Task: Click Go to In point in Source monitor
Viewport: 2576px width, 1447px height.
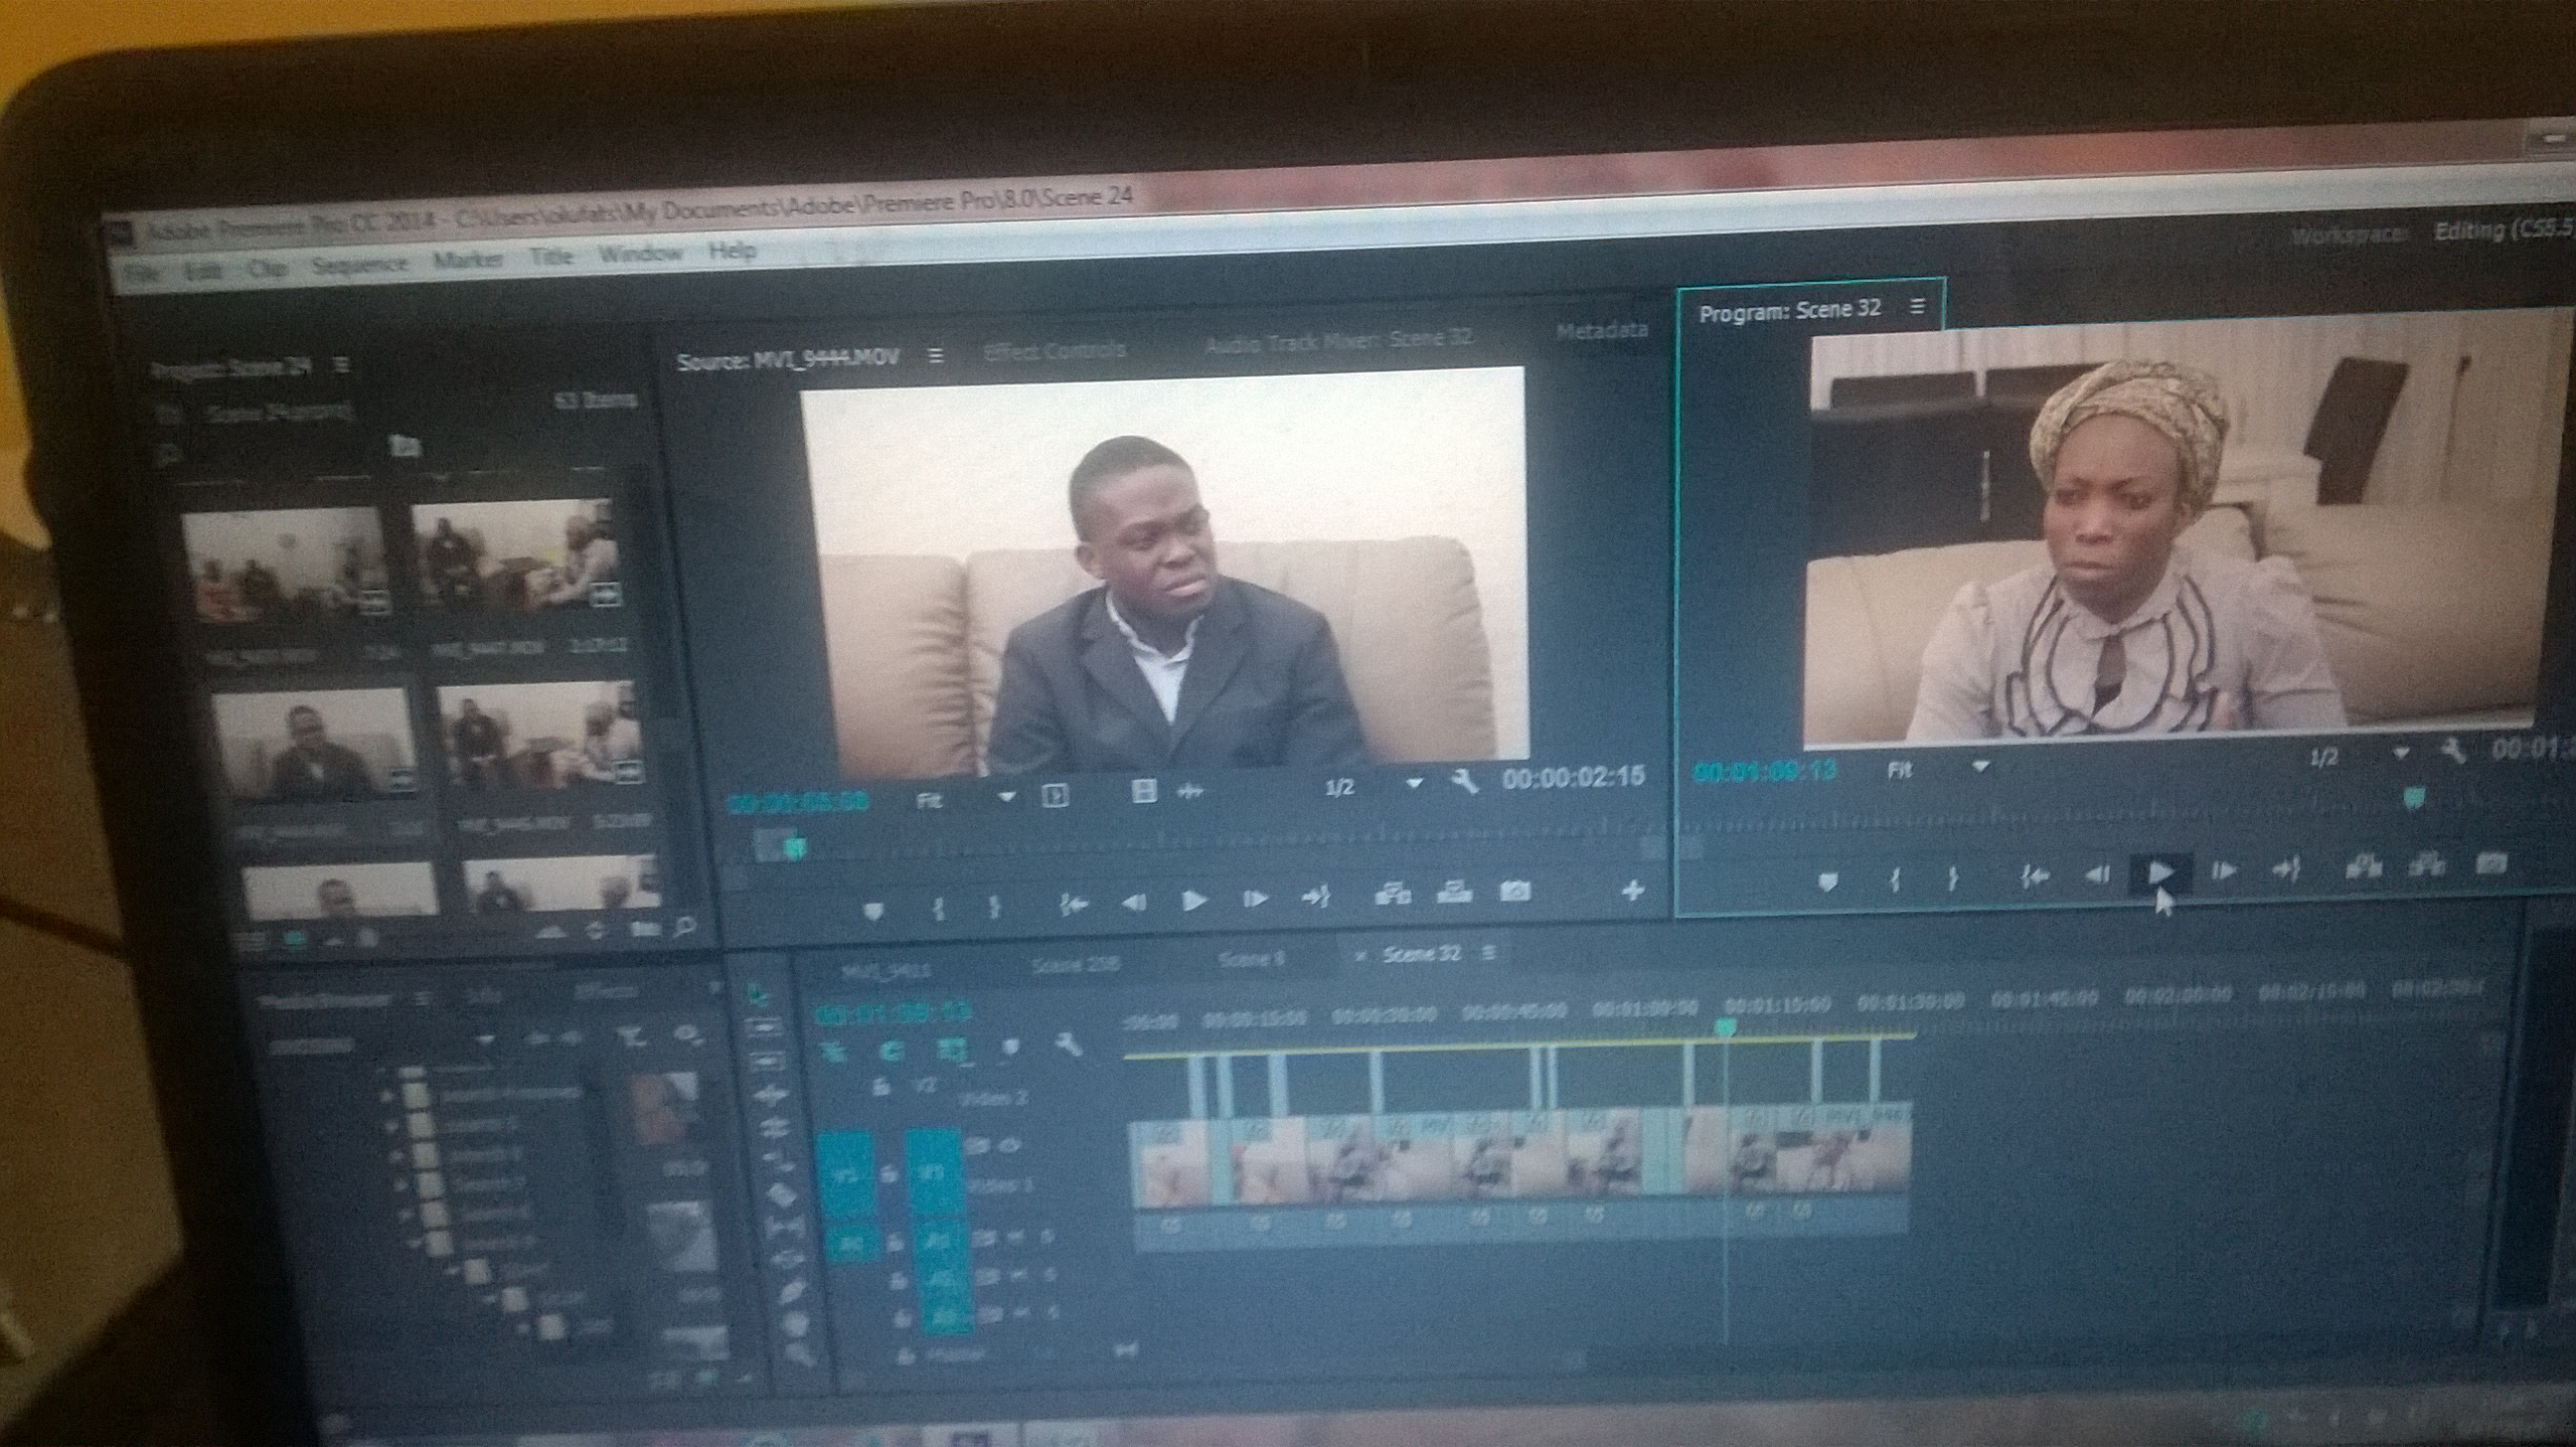Action: coord(1073,904)
